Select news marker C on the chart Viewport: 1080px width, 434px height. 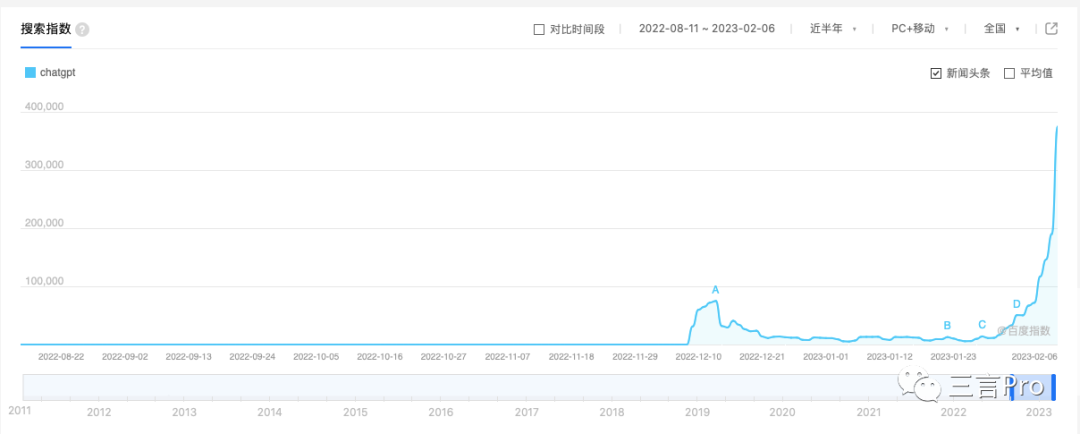(982, 324)
